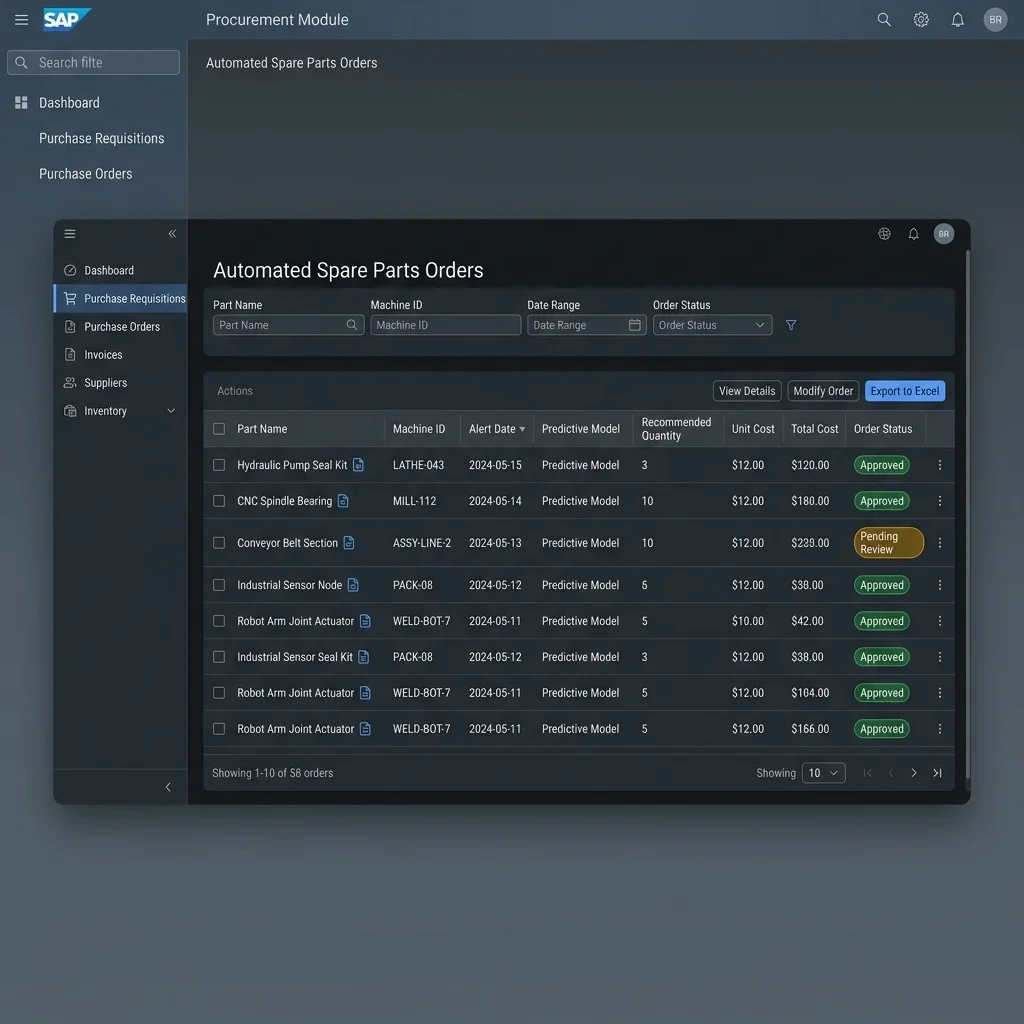Collapse sidebar via bottom chevron arrow
Viewport: 1024px width, 1024px height.
click(x=168, y=787)
